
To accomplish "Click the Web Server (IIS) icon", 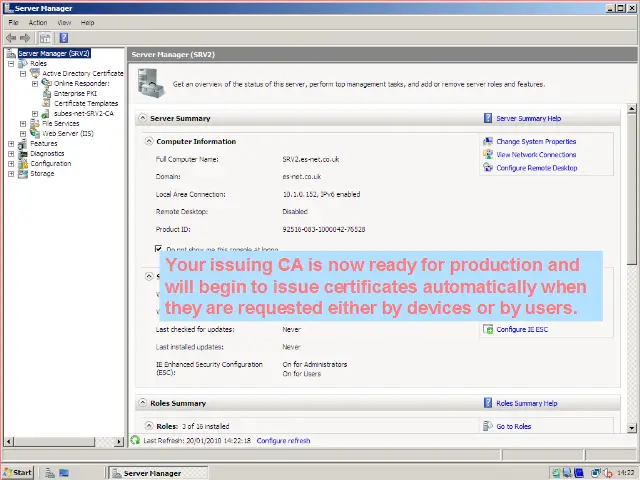I will (x=35, y=133).
